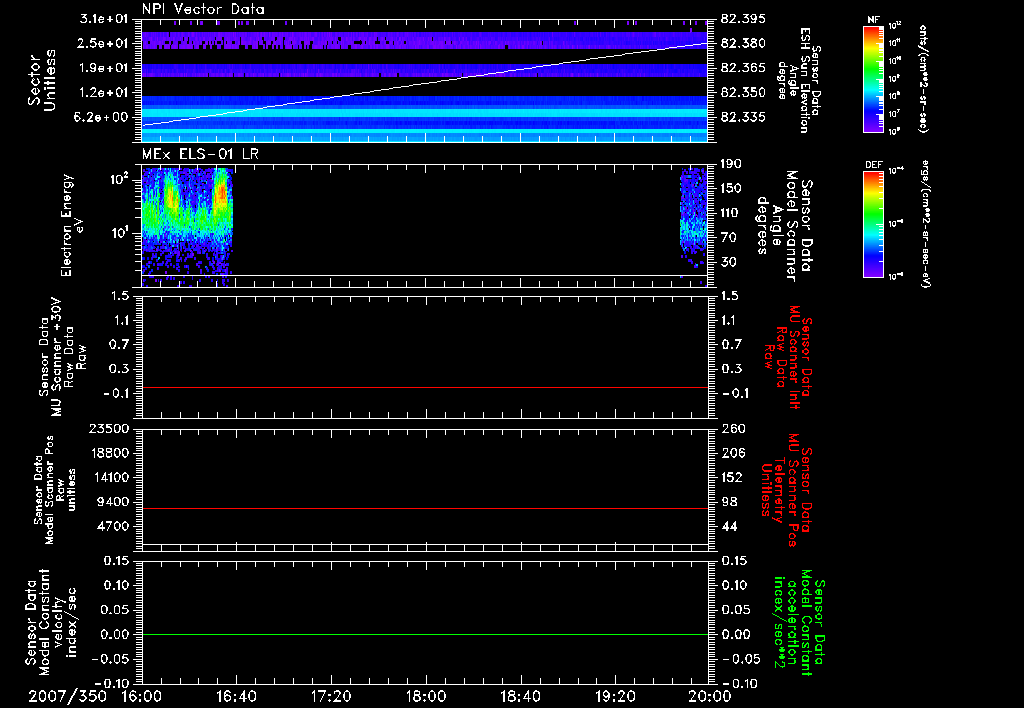This screenshot has height=708, width=1024.
Task: Click the green line in velocity panel
Action: pyautogui.click(x=424, y=635)
